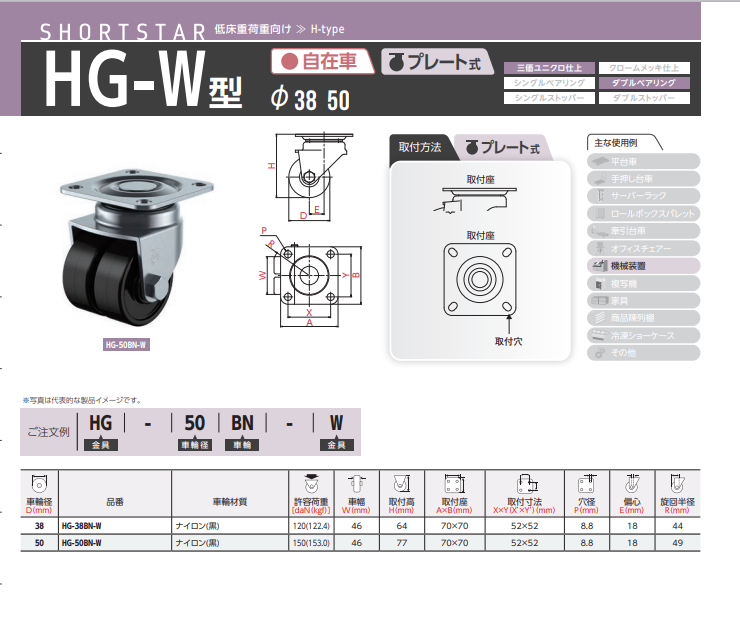Toggle the ダブルベアリング option
The image size is (740, 624).
[x=643, y=83]
